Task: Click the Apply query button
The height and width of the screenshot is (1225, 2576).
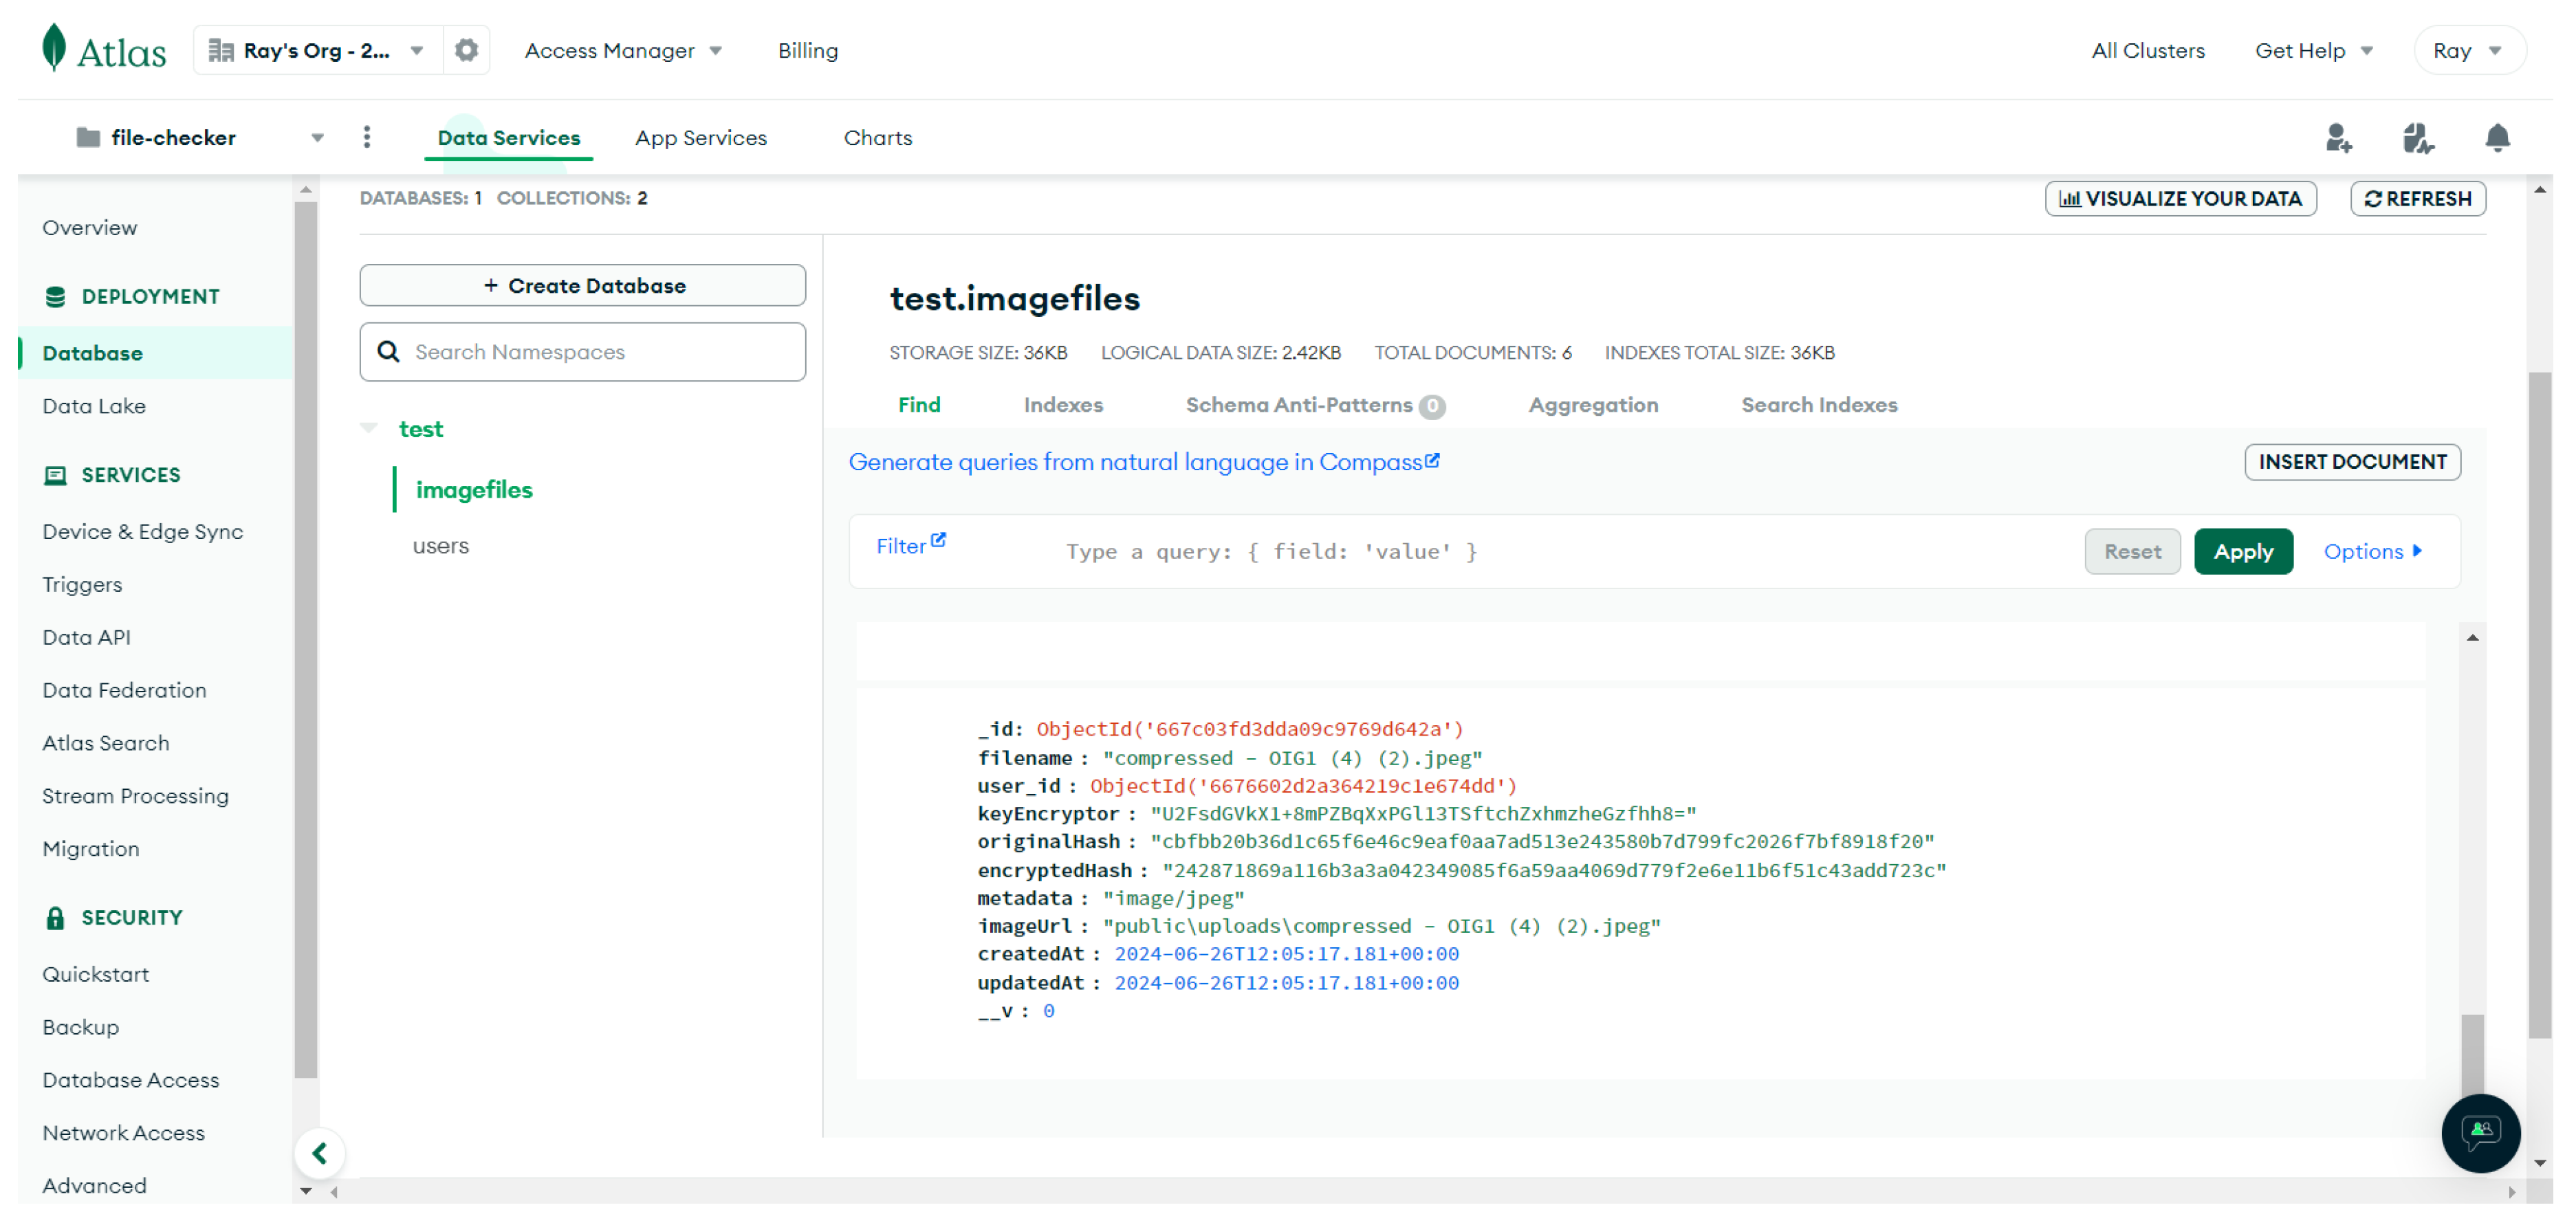Action: [x=2243, y=551]
